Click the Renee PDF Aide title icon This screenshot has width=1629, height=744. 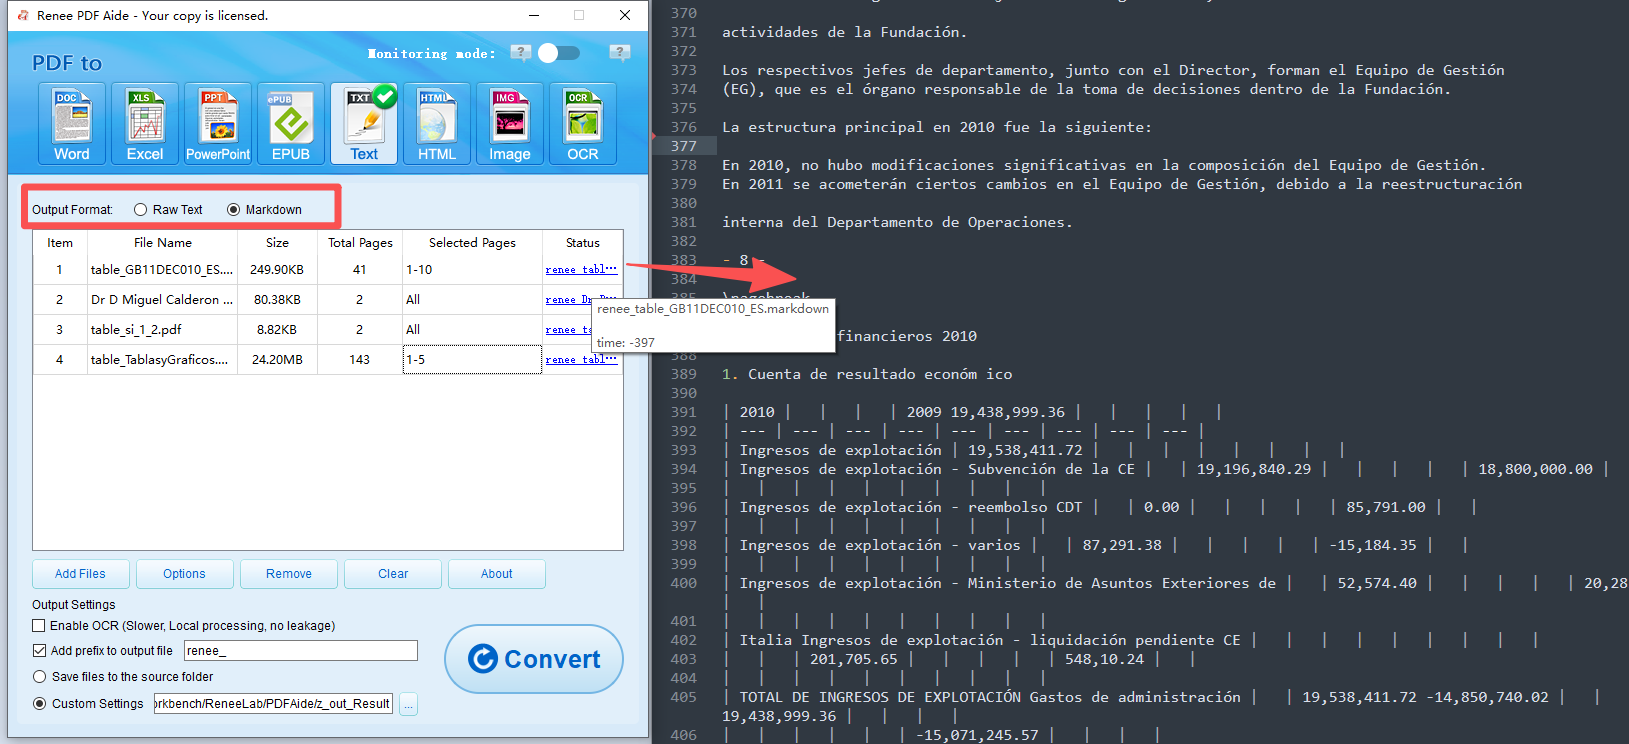[23, 15]
